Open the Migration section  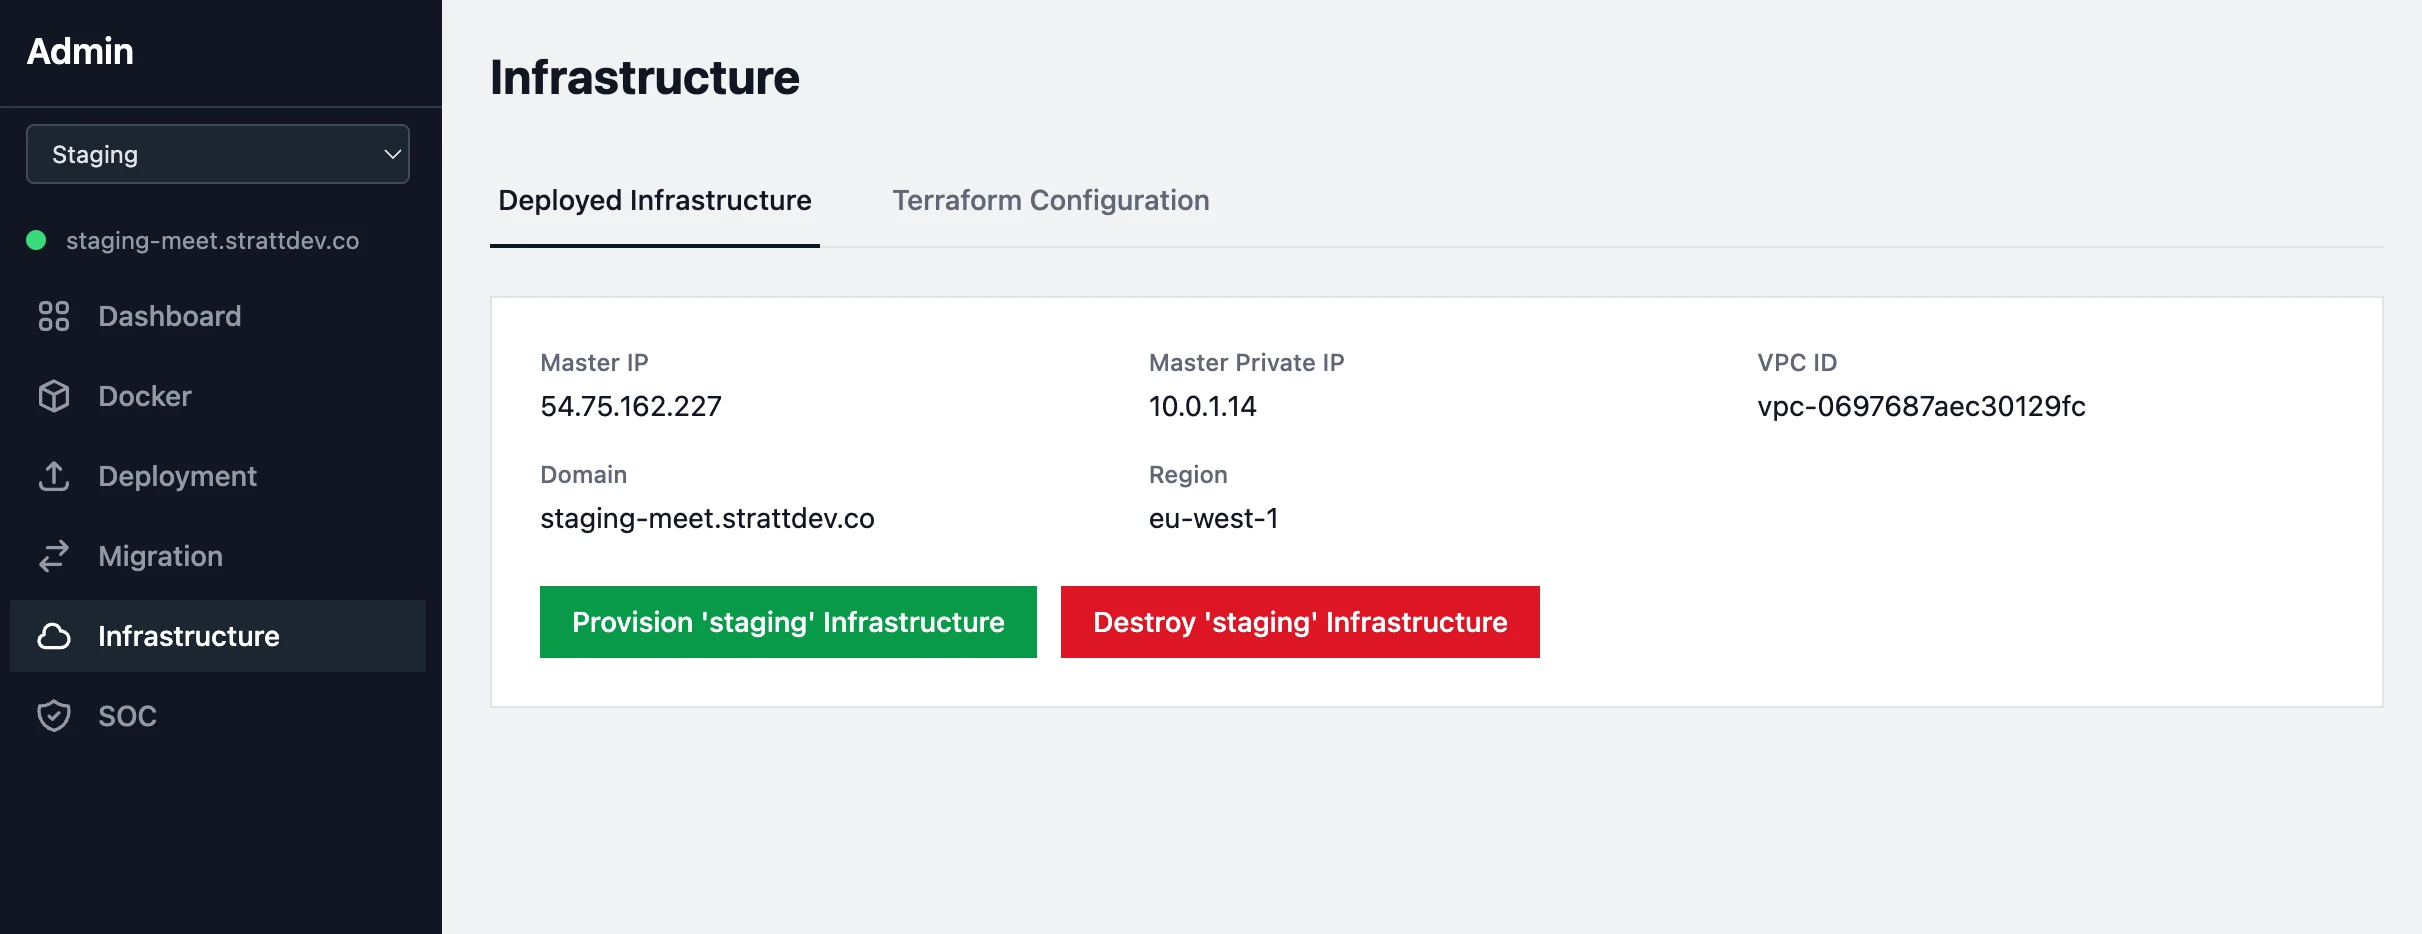(x=160, y=556)
